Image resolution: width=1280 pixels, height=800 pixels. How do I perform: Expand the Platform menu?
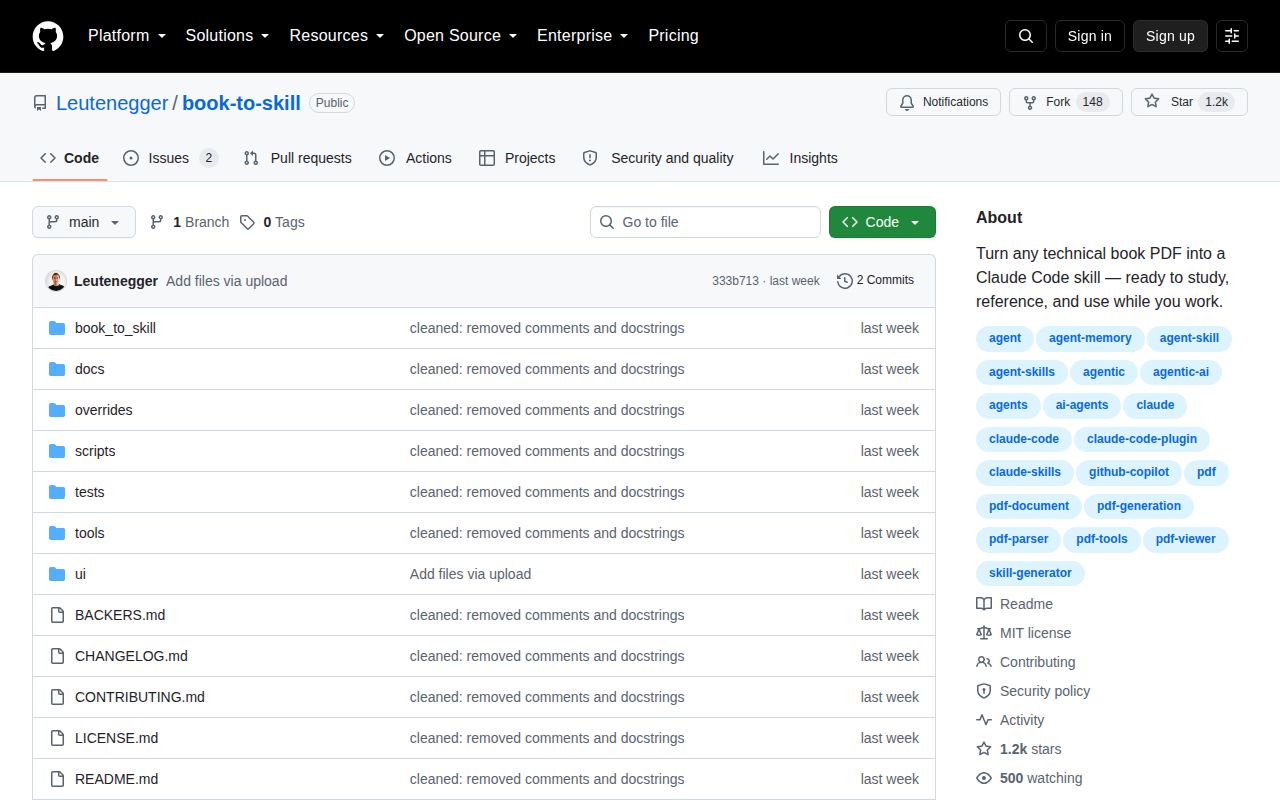pyautogui.click(x=126, y=36)
